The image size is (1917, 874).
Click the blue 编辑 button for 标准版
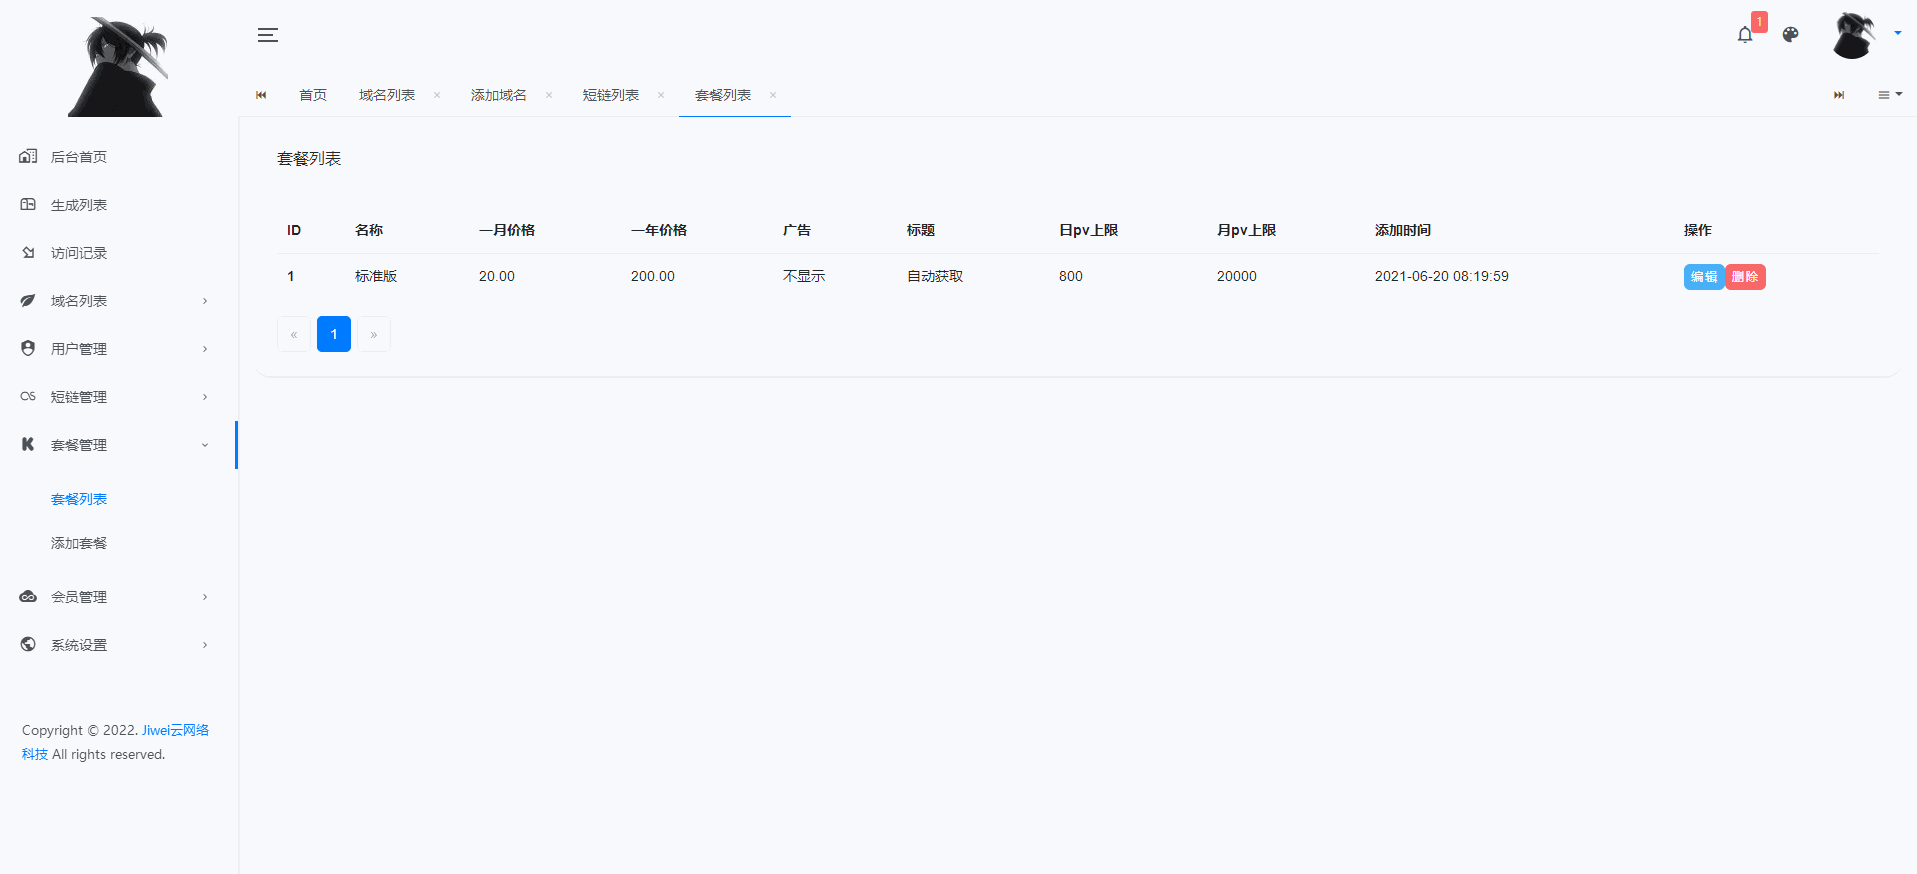(1703, 277)
